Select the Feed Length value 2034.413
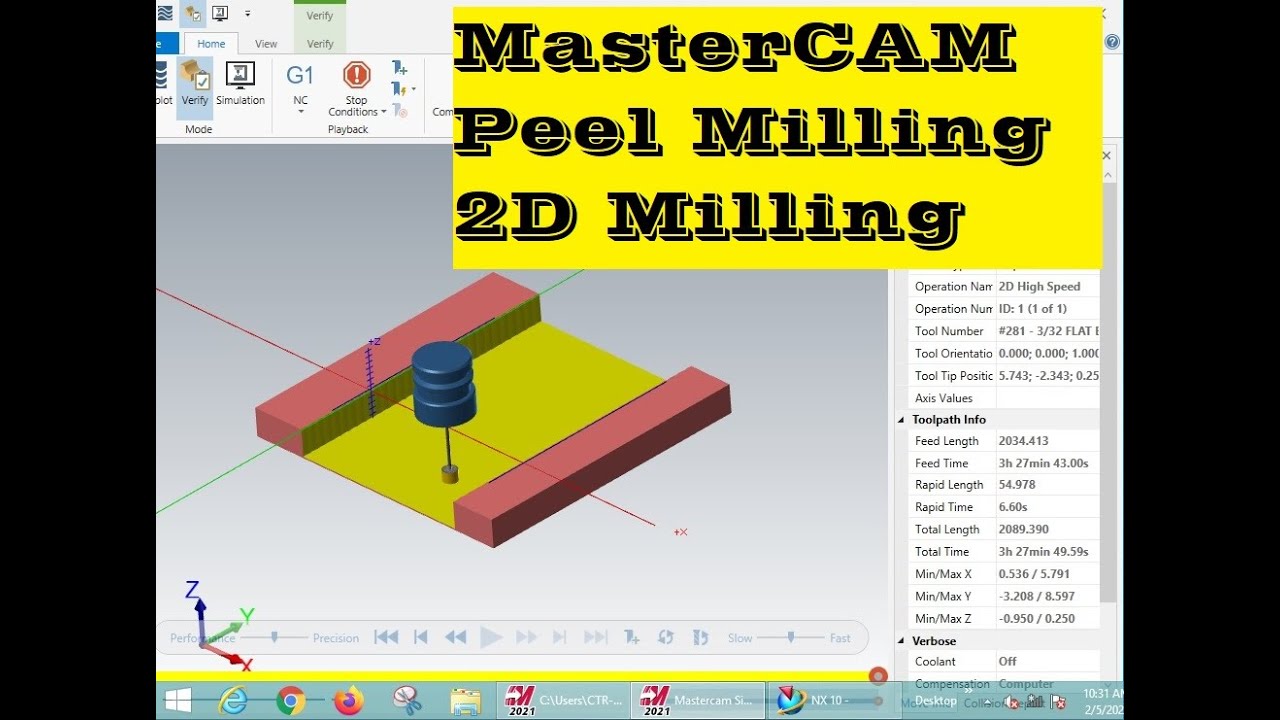Screen dimensions: 1280x720 1024,441
